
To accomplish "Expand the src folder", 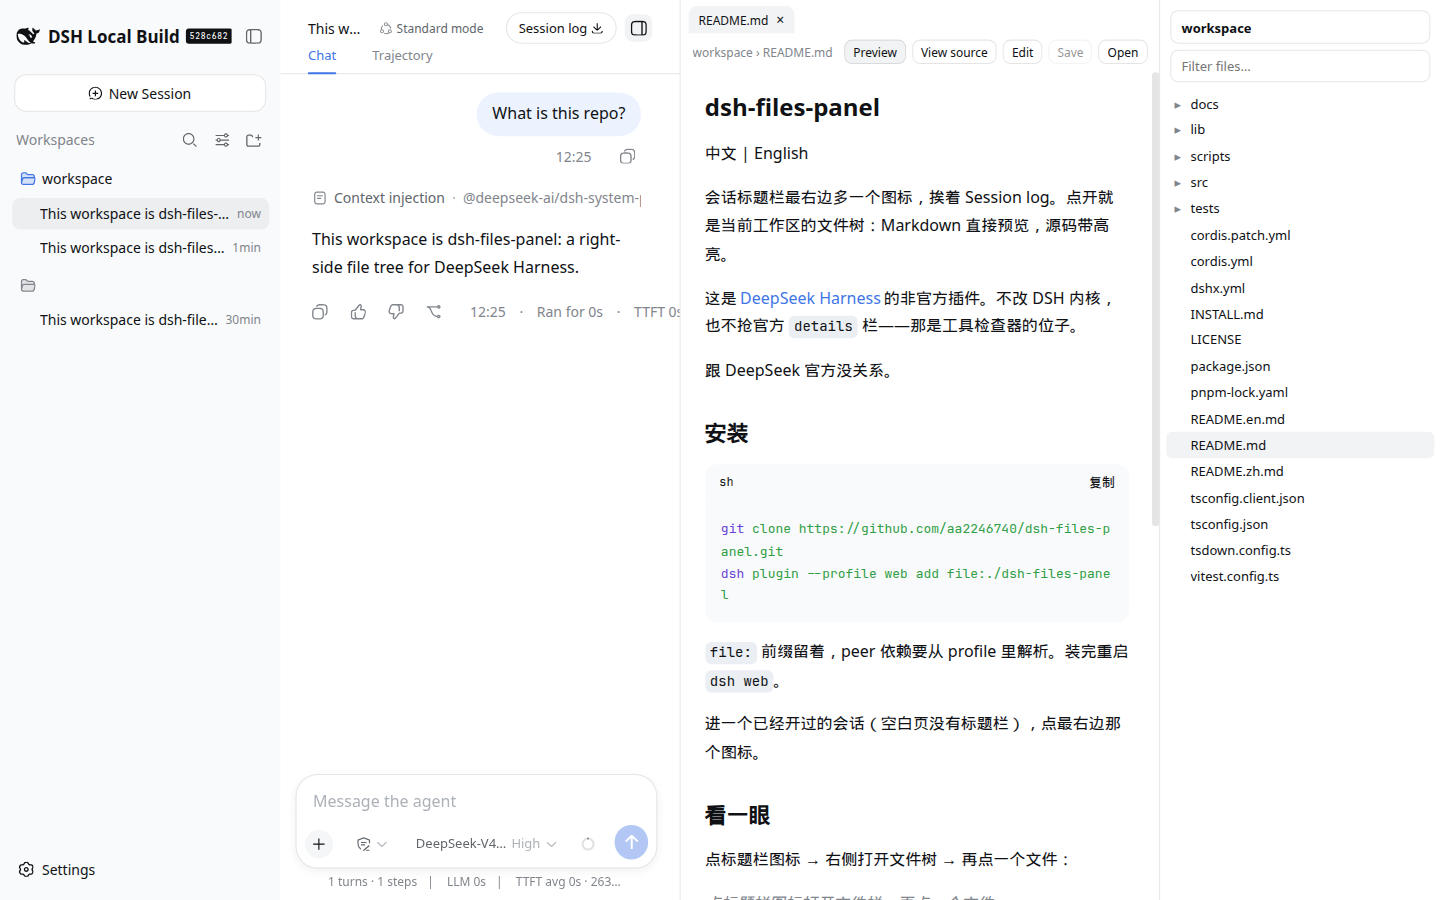I will click(1178, 183).
